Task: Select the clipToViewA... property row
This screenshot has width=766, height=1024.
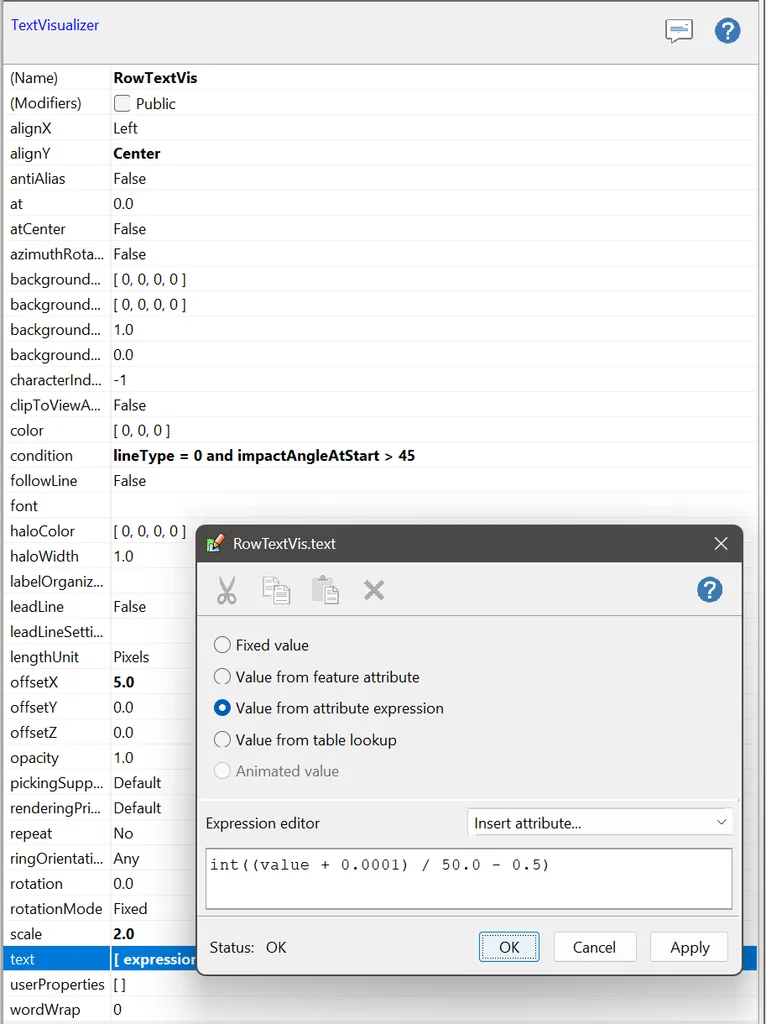Action: 380,406
